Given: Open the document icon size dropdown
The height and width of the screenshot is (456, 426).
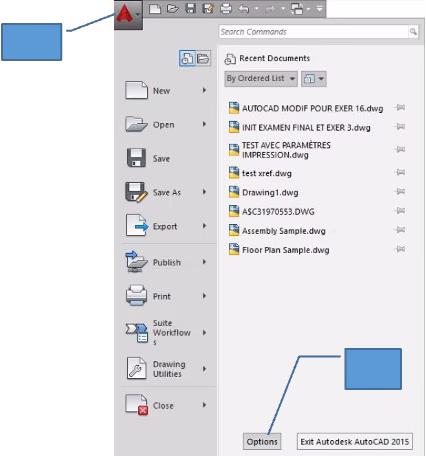Looking at the screenshot, I should click(x=314, y=79).
